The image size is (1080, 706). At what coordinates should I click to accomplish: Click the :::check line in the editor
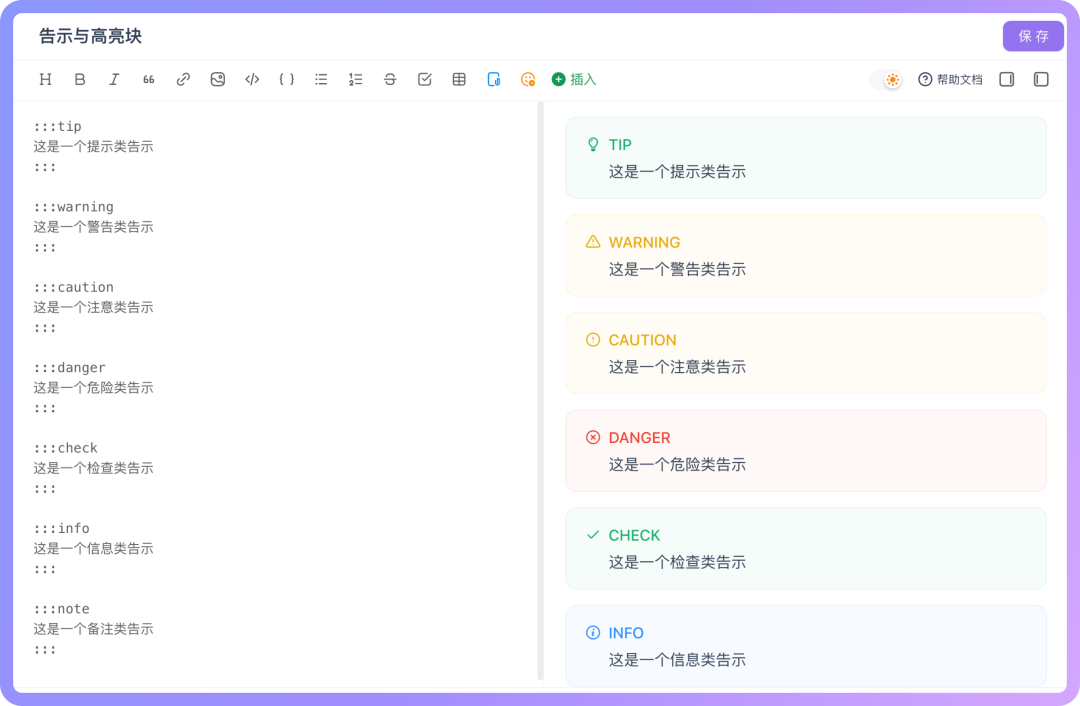pos(65,448)
